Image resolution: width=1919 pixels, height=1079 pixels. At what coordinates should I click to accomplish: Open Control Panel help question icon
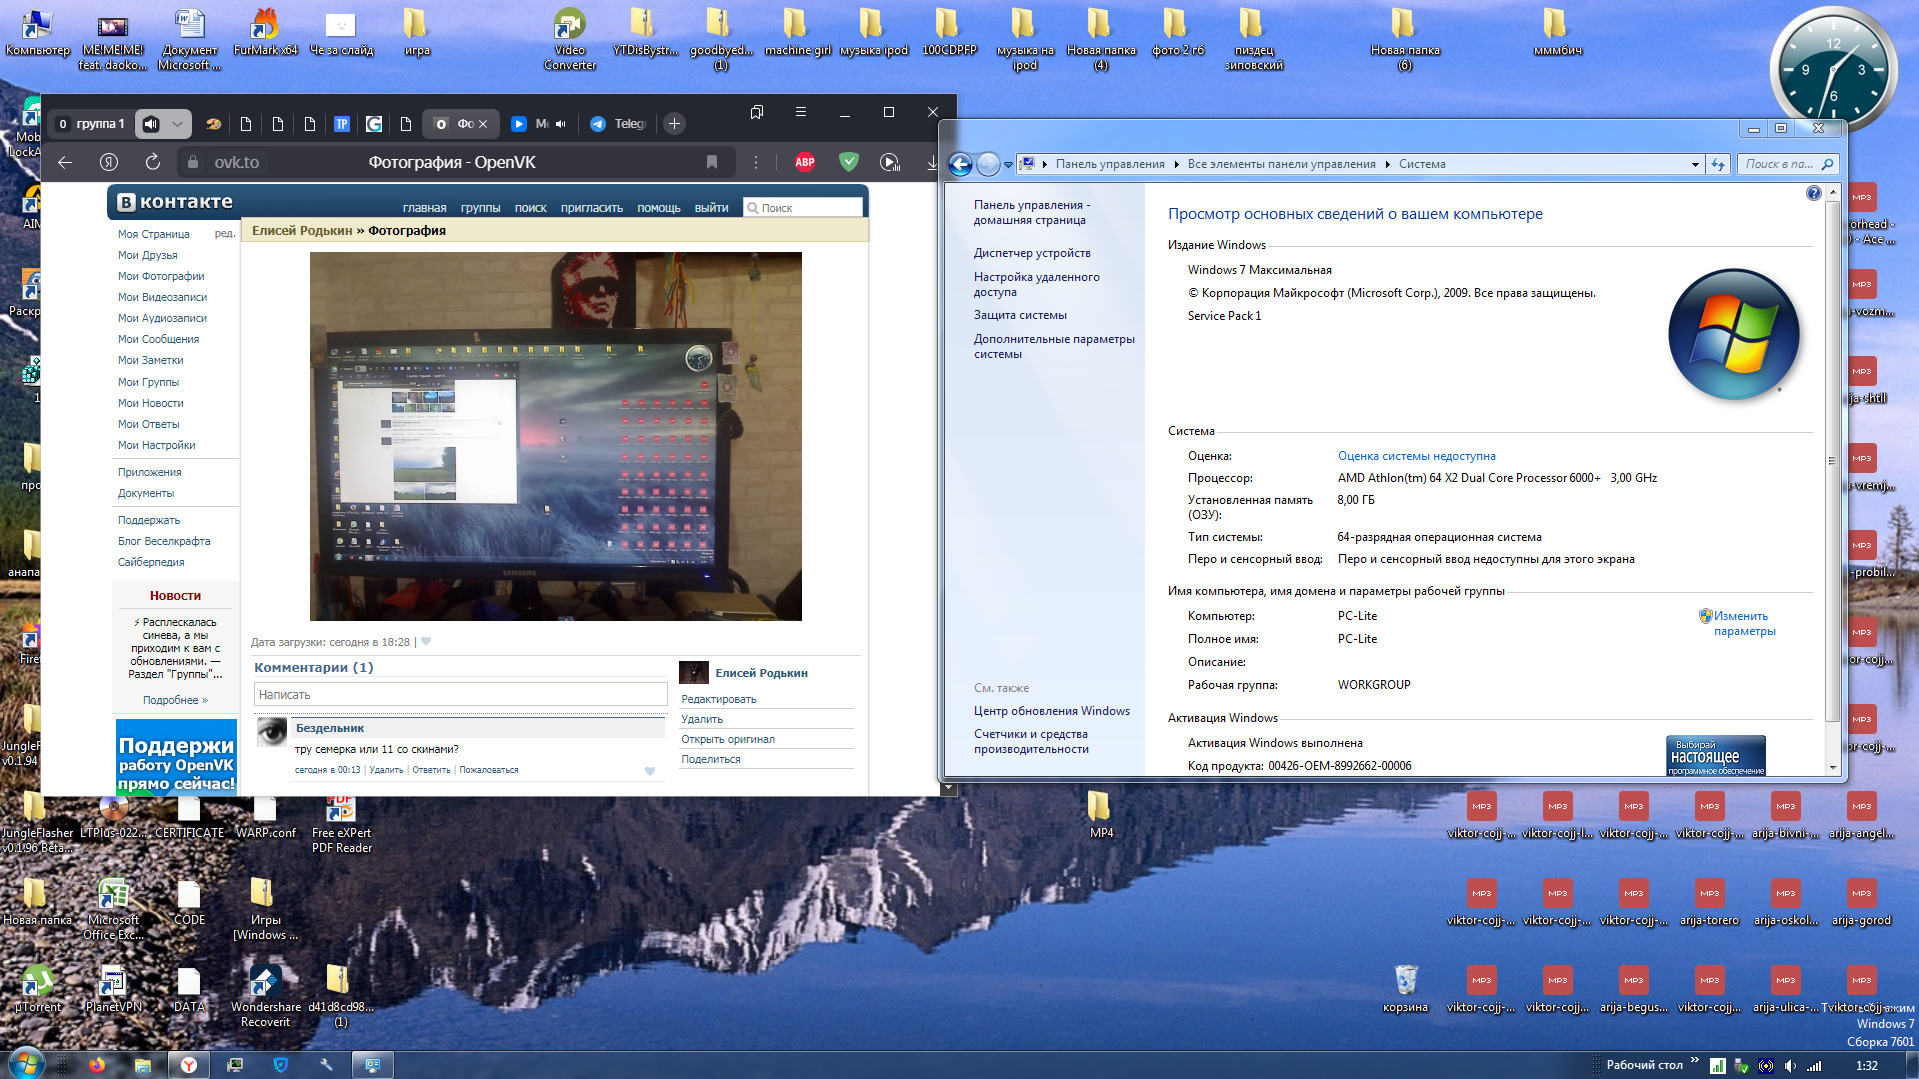(1813, 194)
